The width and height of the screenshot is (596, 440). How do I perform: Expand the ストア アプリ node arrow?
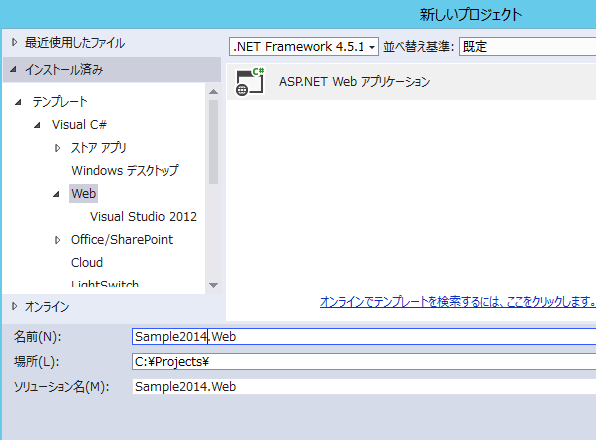coord(57,148)
